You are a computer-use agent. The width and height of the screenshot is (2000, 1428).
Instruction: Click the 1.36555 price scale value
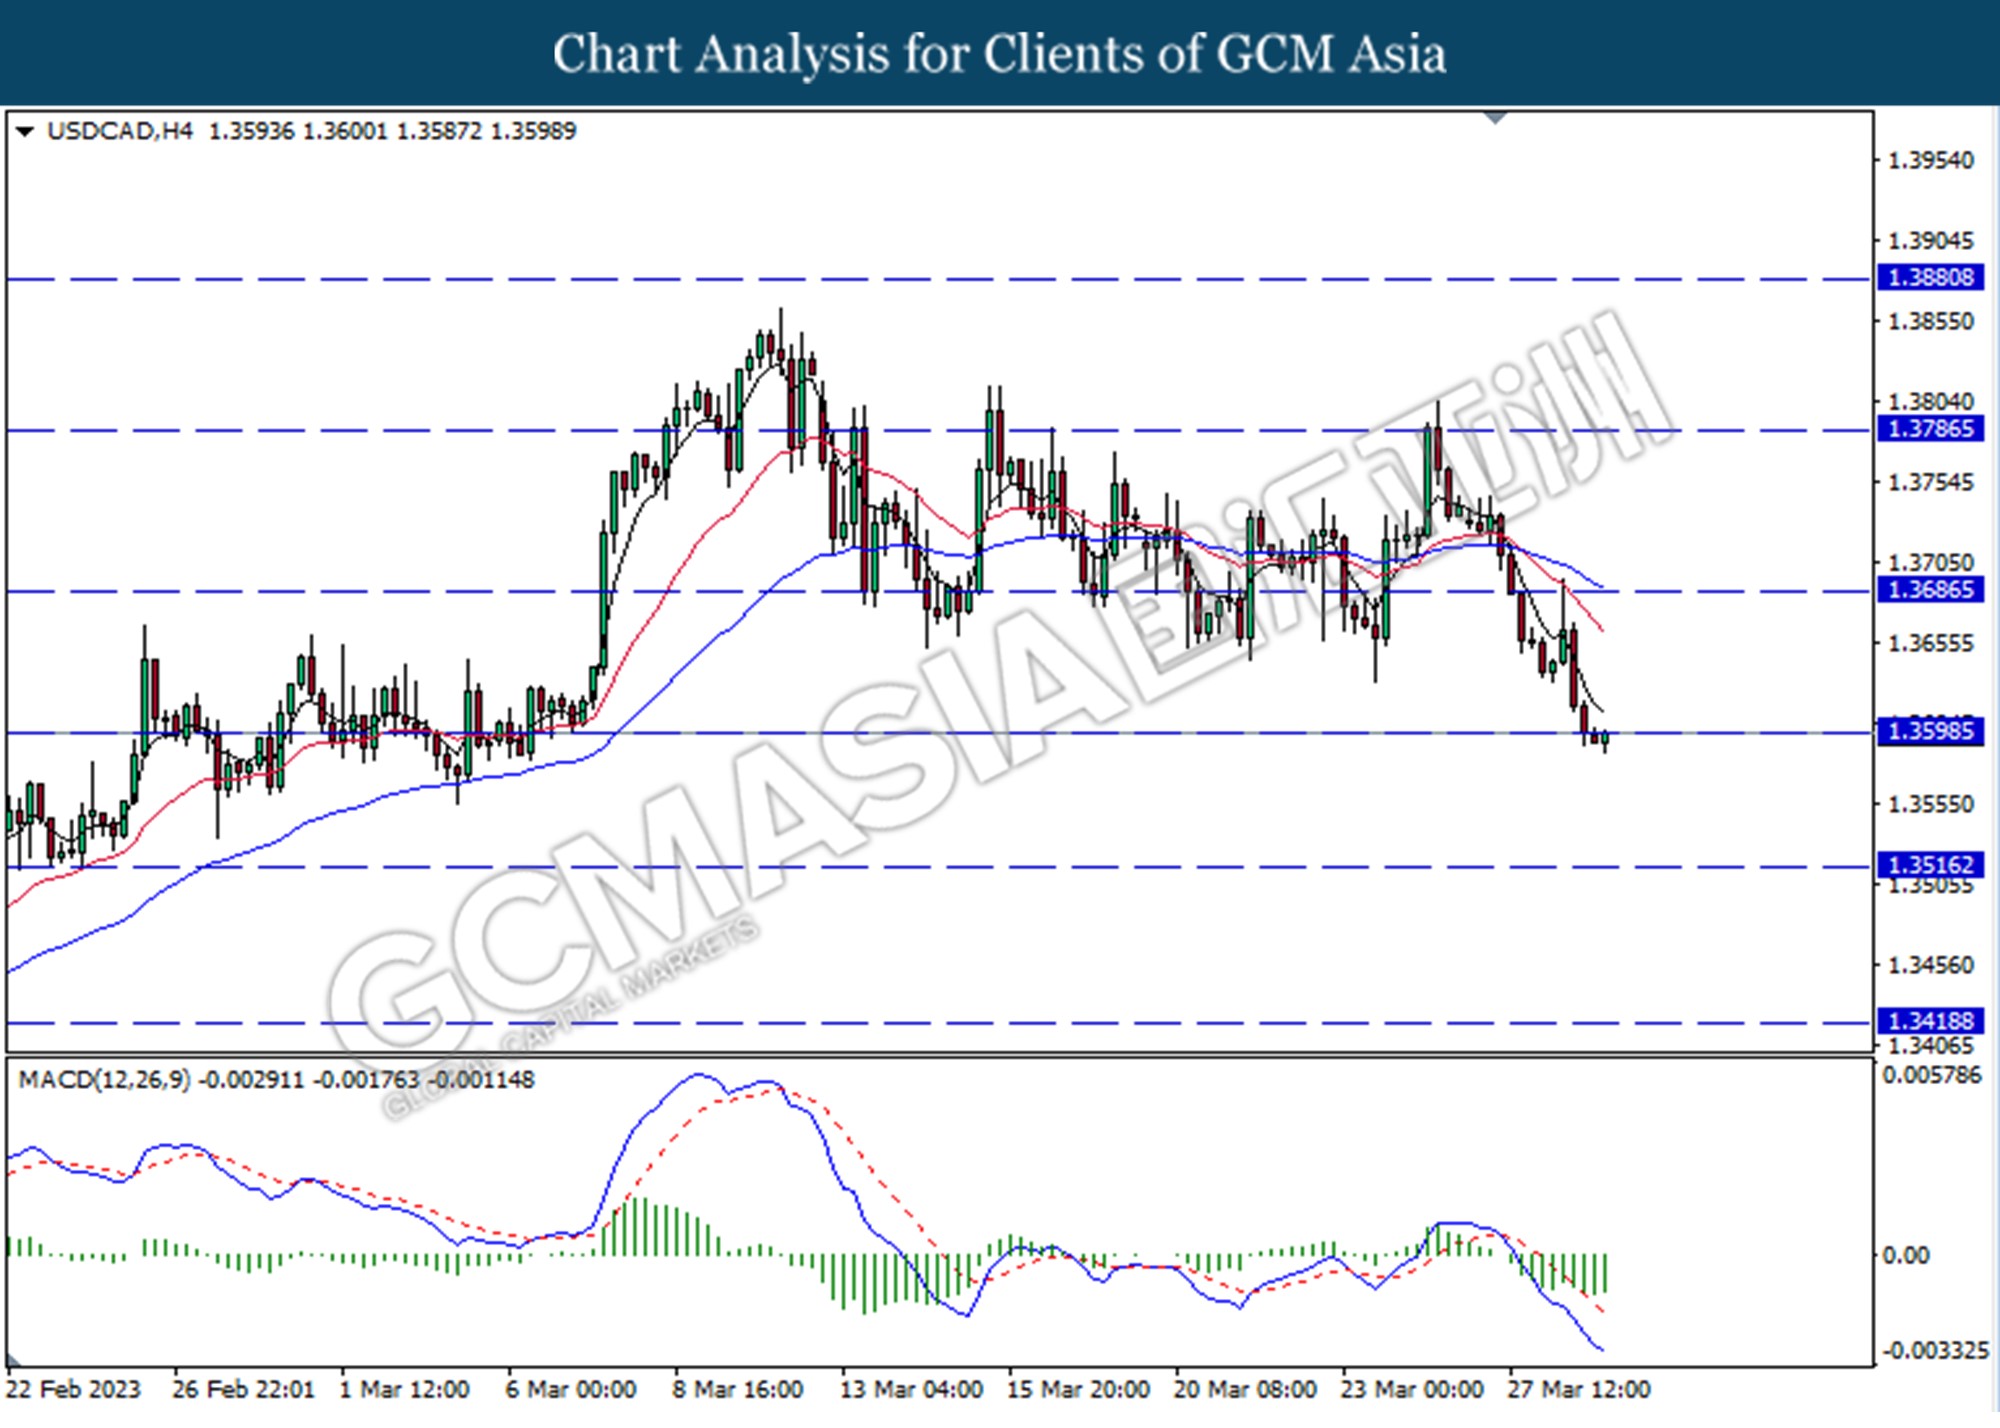[x=1930, y=644]
